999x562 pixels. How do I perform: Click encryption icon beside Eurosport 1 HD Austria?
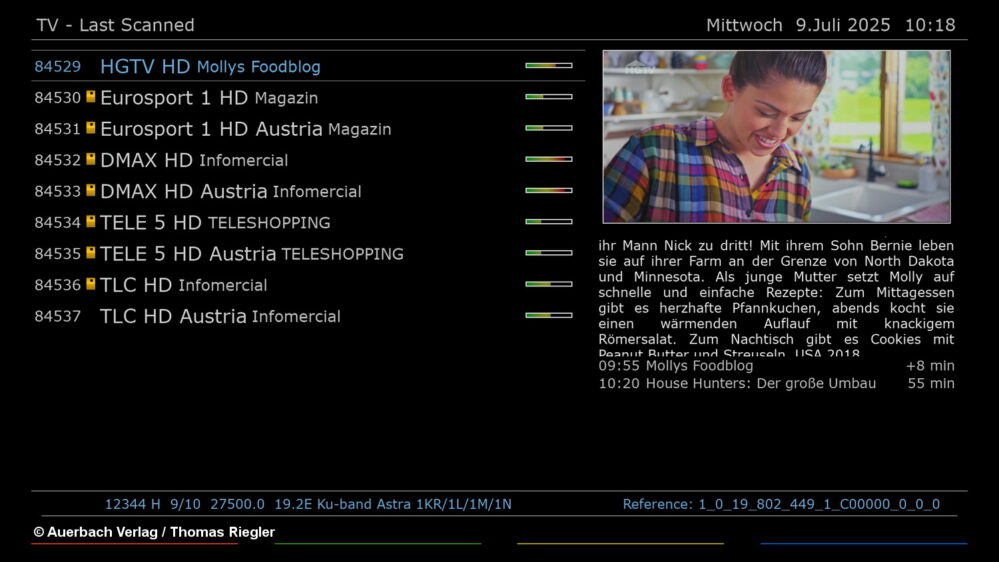(90, 127)
